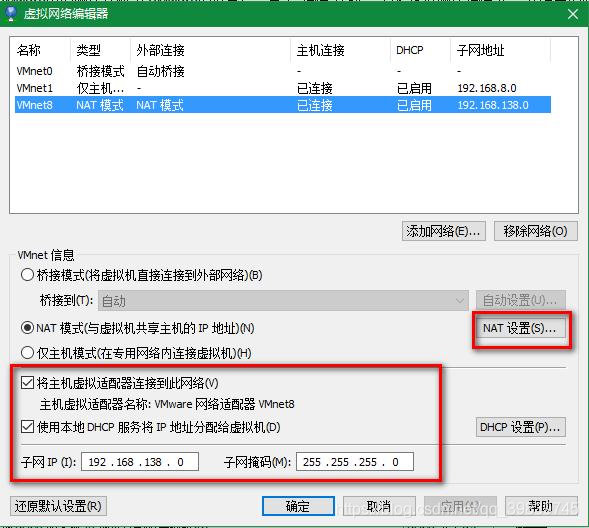The image size is (589, 528).
Task: Open the 桥接到 dropdown showing 自动
Action: [283, 300]
